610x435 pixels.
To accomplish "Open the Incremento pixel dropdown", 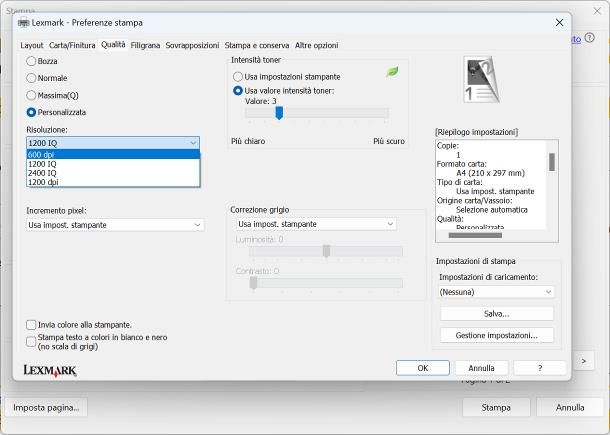I will coord(115,225).
